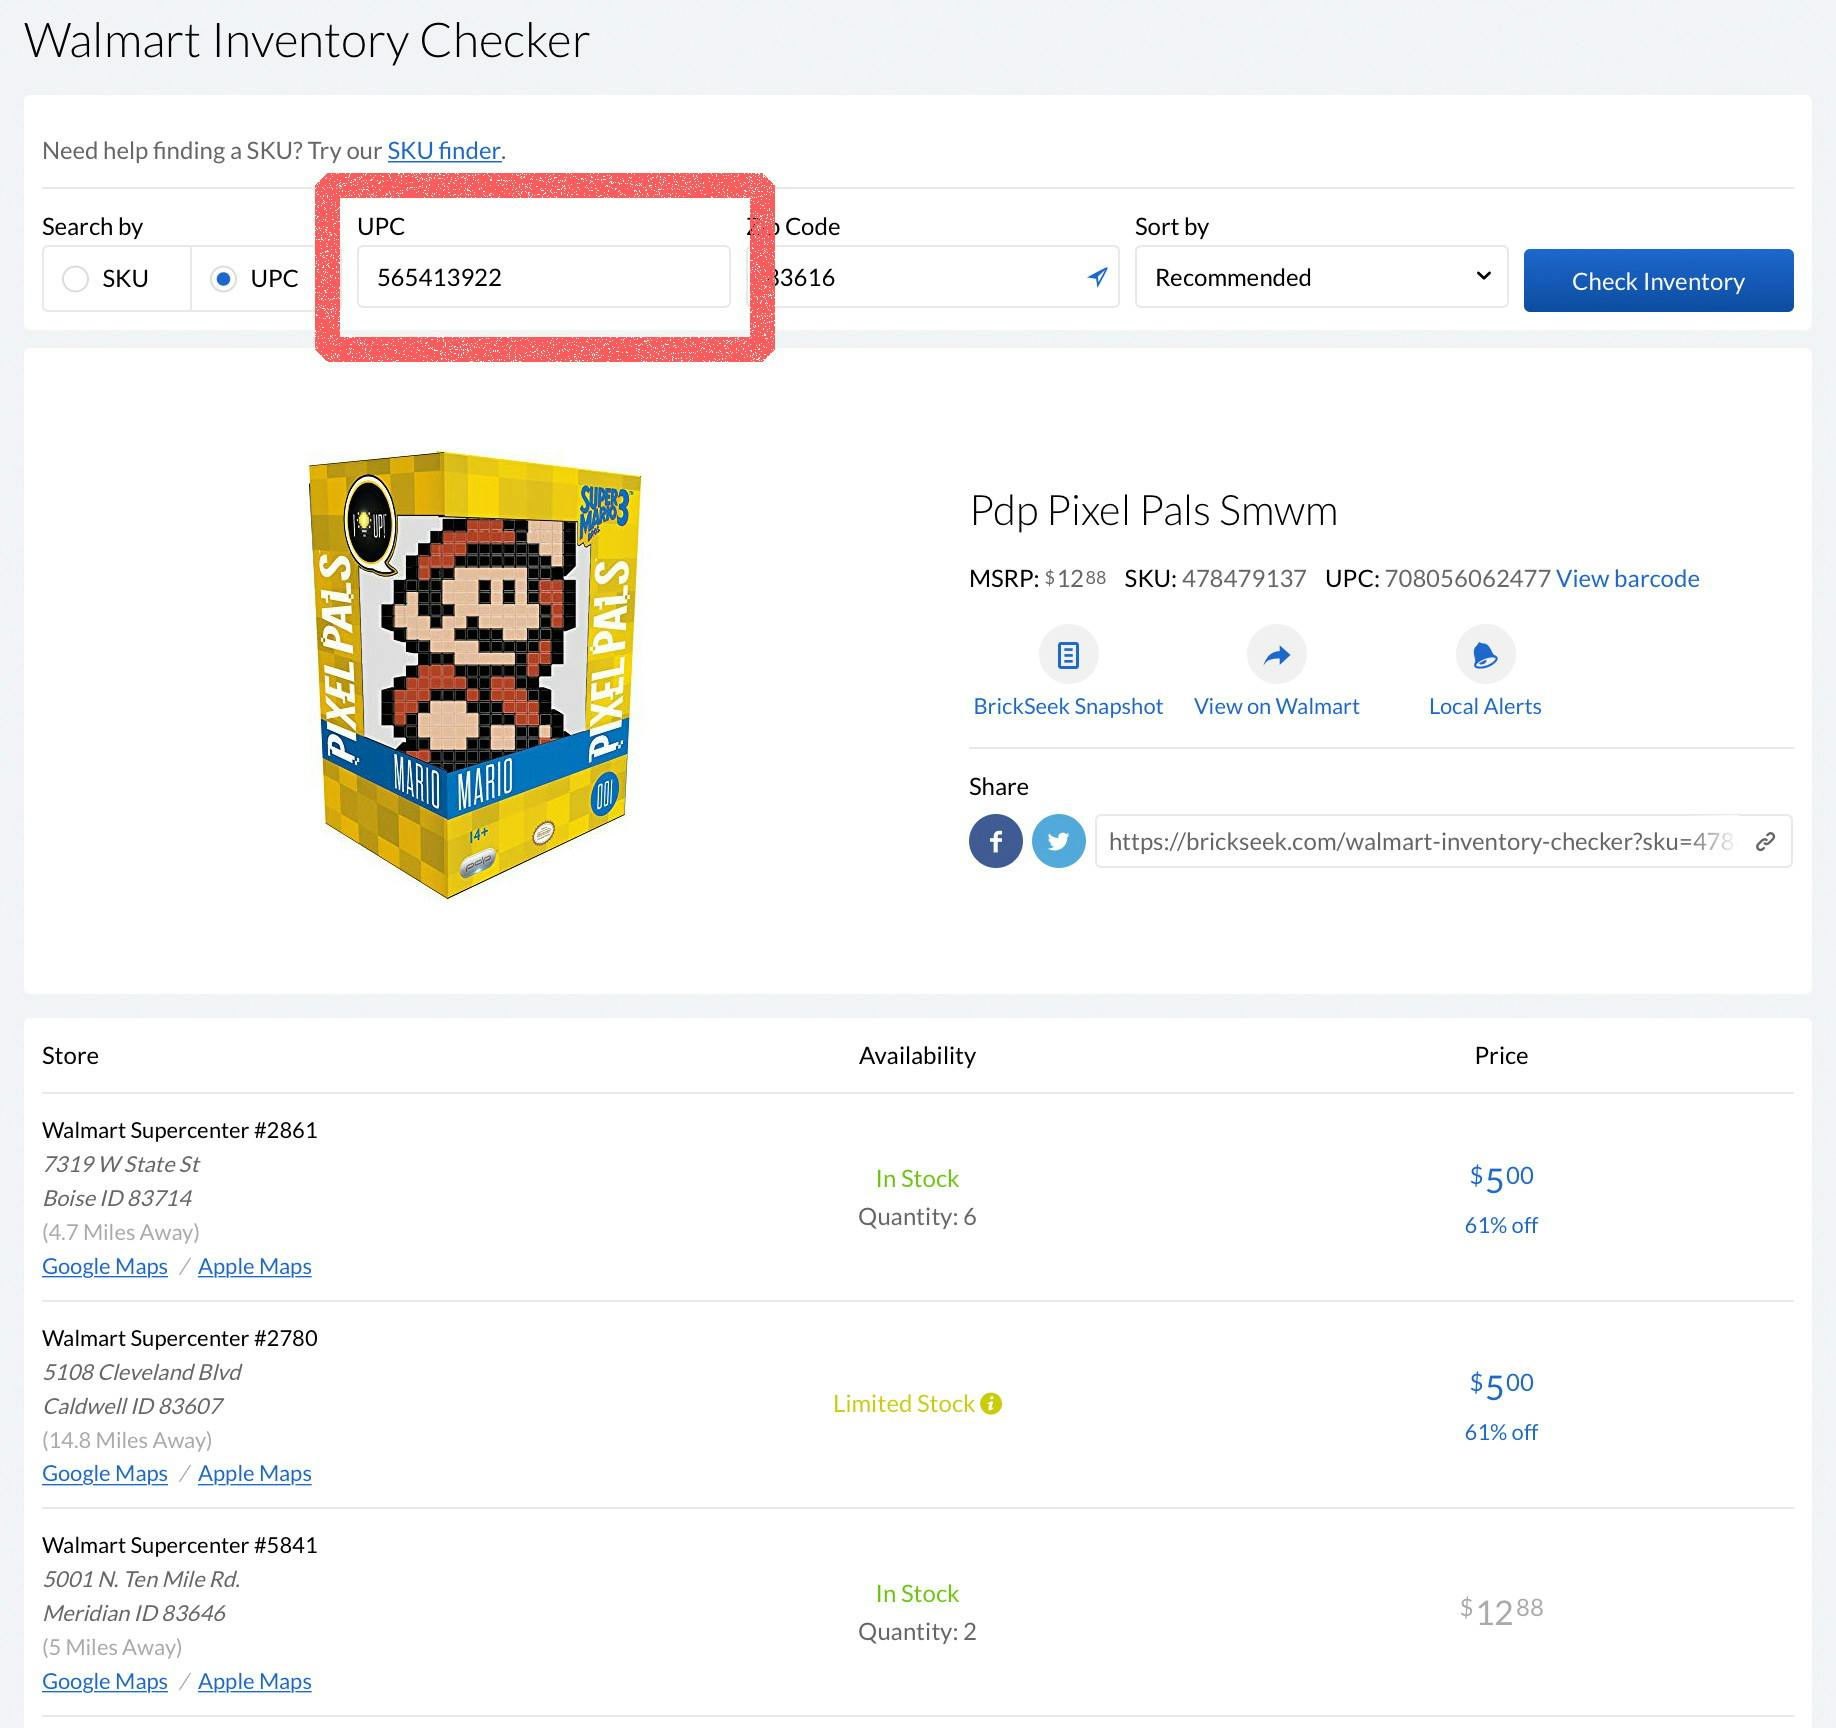1836x1728 pixels.
Task: Open Google Maps for Walmart Supercenter #2861
Action: tap(105, 1266)
